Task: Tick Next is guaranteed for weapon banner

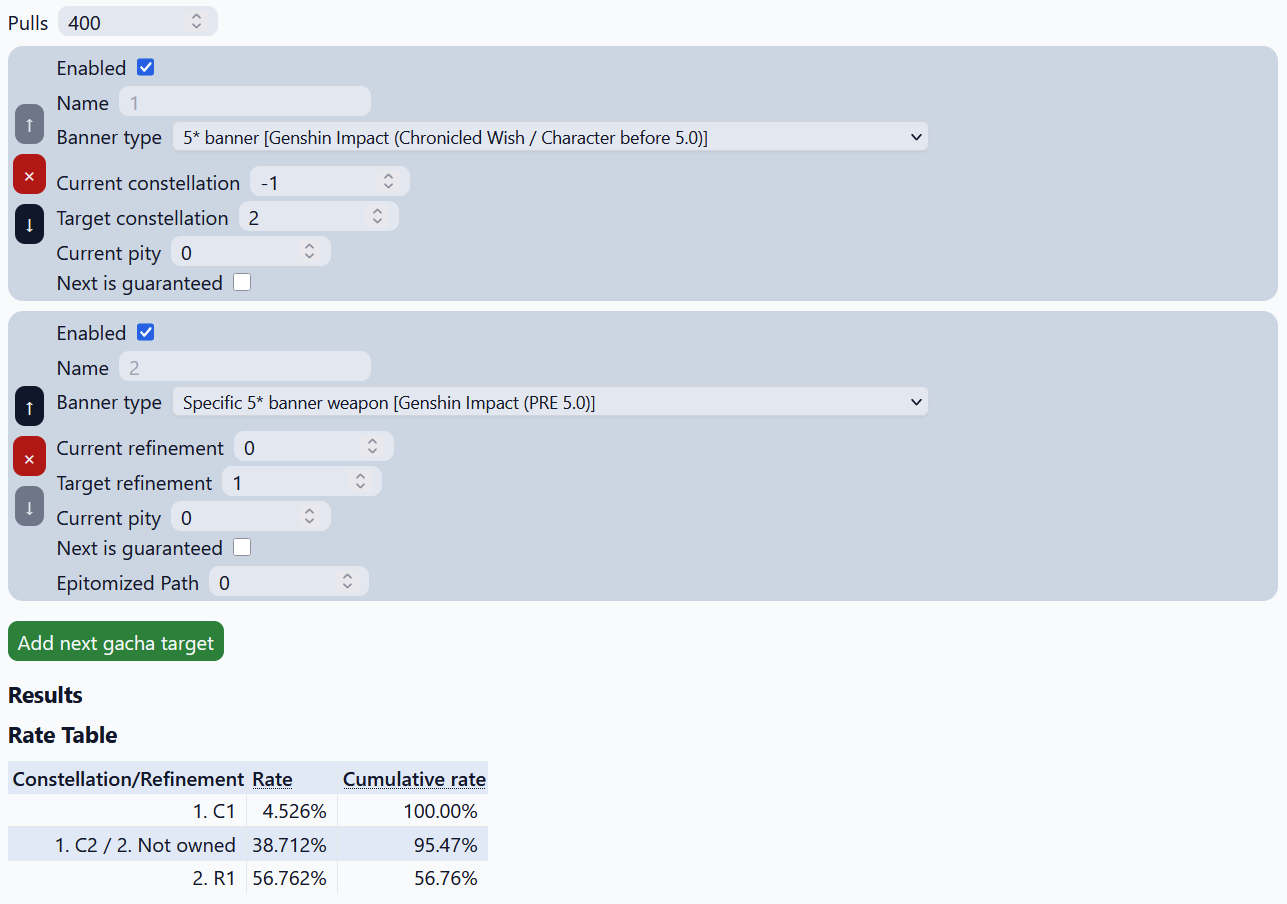Action: click(x=242, y=548)
